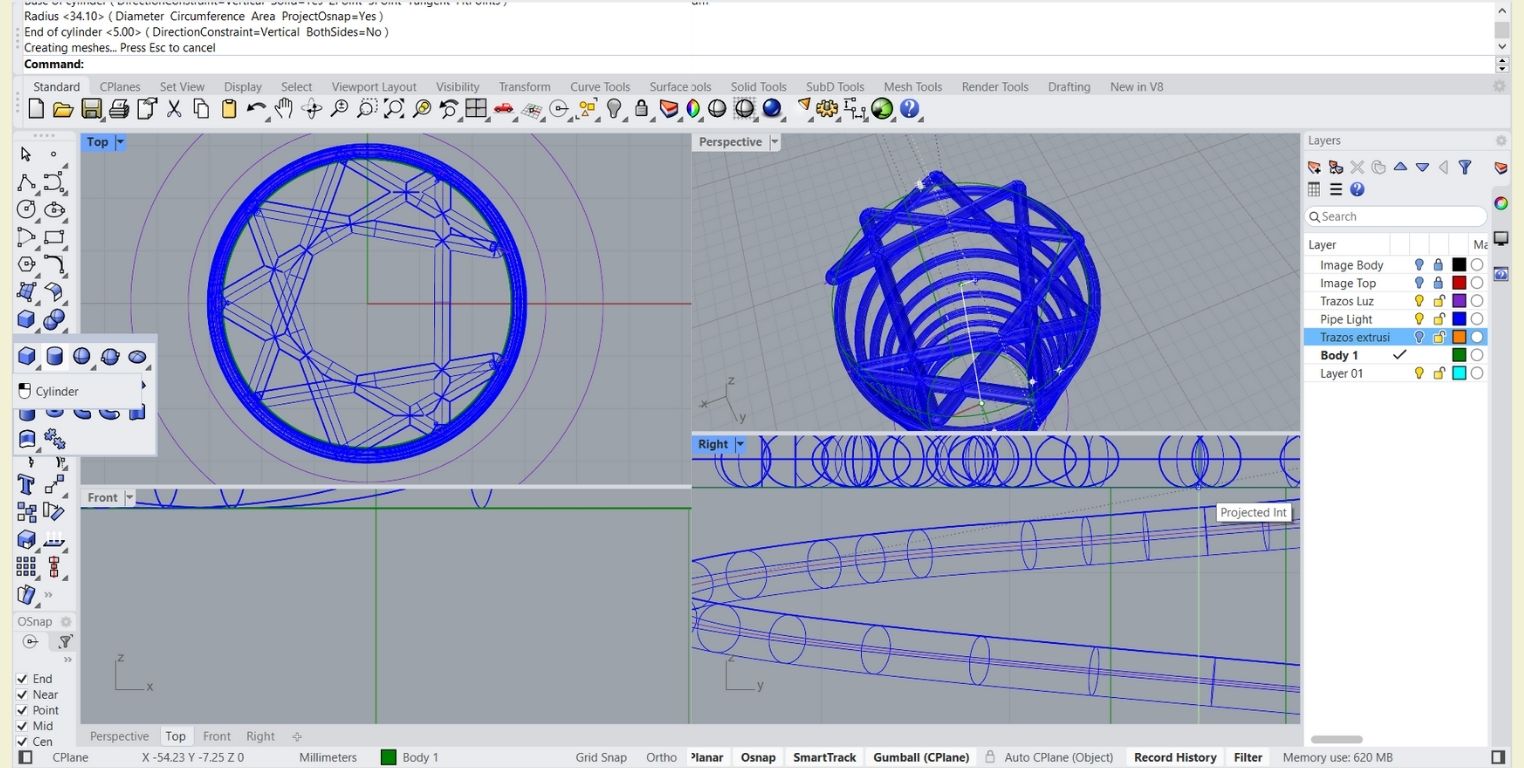1524x768 pixels.
Task: Toggle visibility bulb of Pipe Light layer
Action: coord(1419,319)
